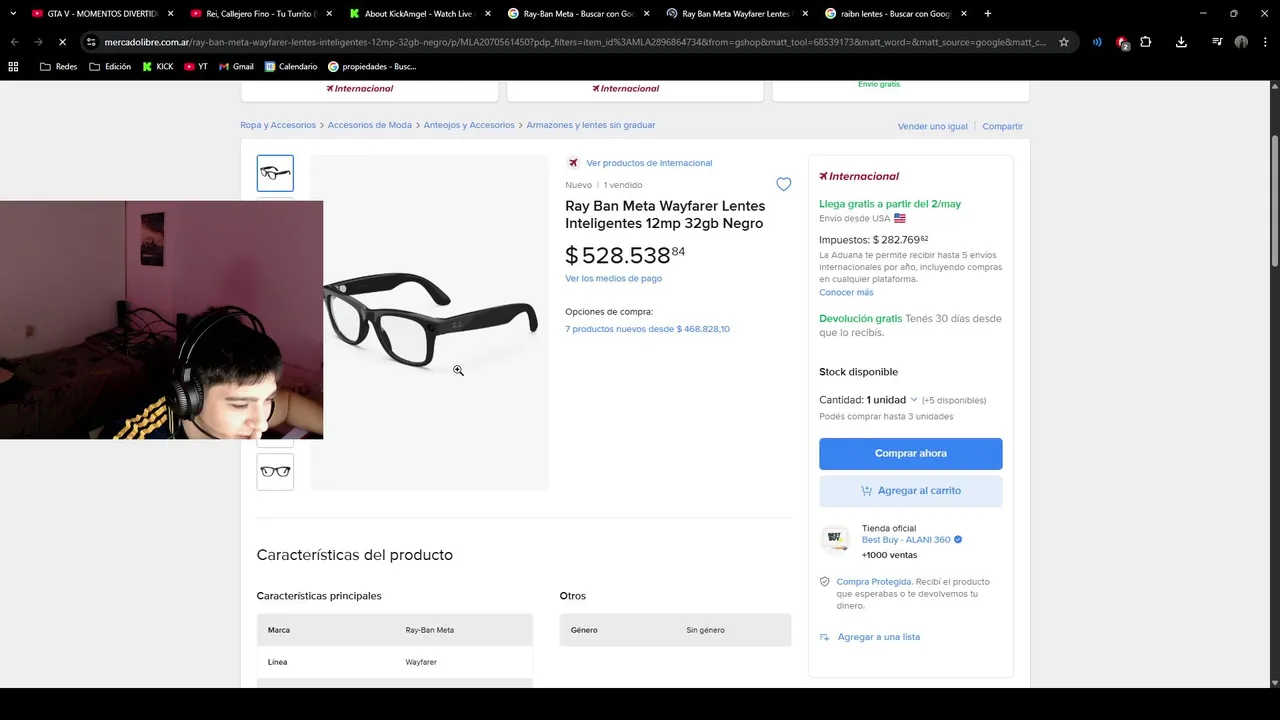Stop loading the page in Chrome
The image size is (1280, 720).
pos(62,42)
